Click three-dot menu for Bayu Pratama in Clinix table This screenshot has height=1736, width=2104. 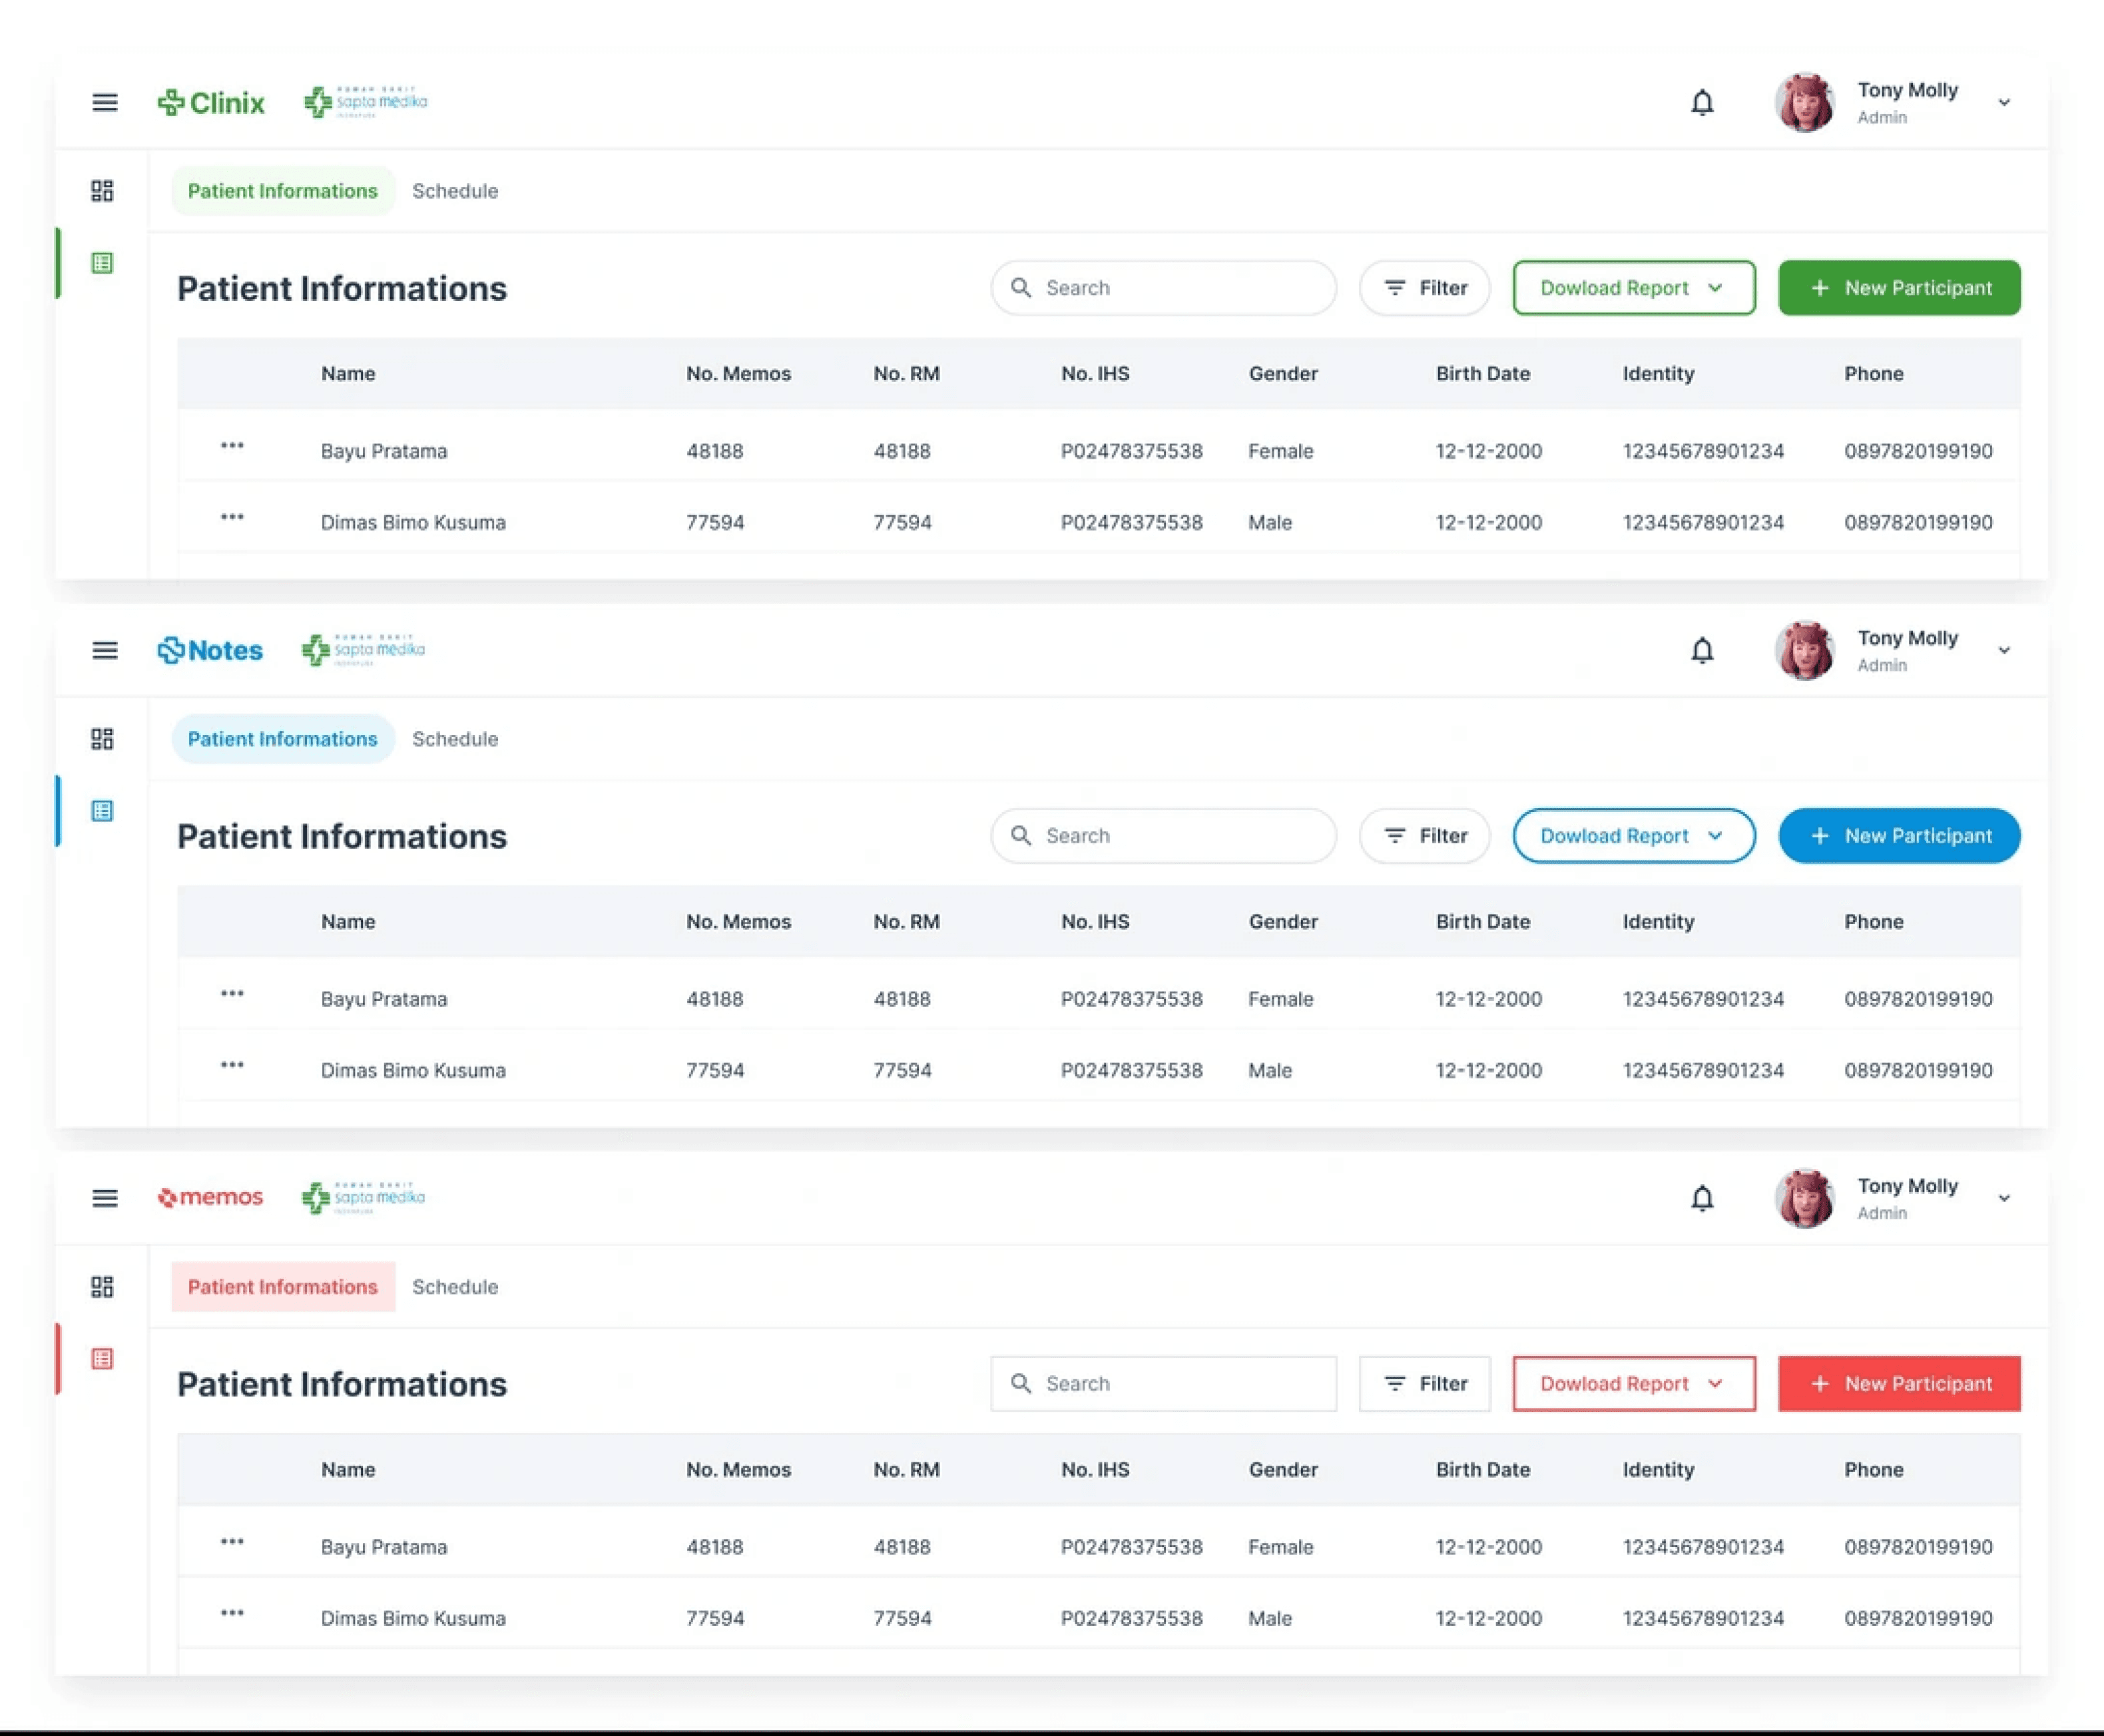pos(232,446)
